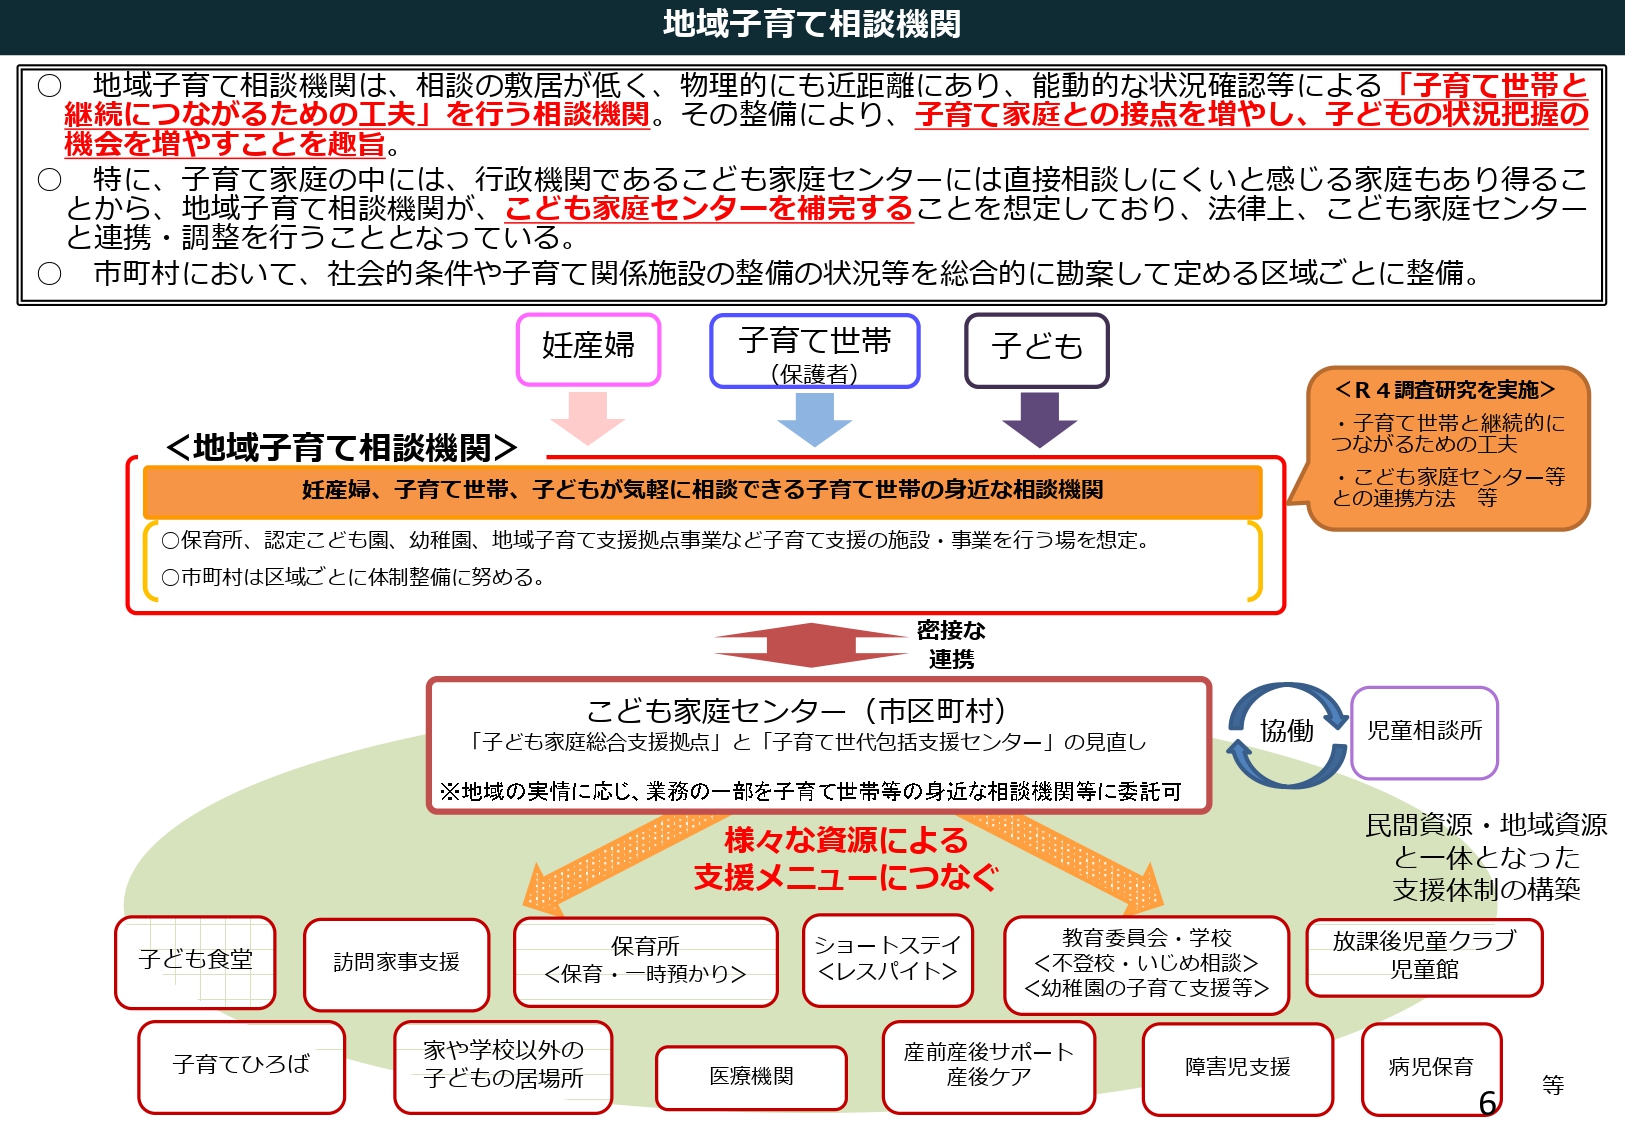Screen dimensions: 1625x1125
Task: Click the pink arrow below 妊産婦
Action: coord(588,417)
